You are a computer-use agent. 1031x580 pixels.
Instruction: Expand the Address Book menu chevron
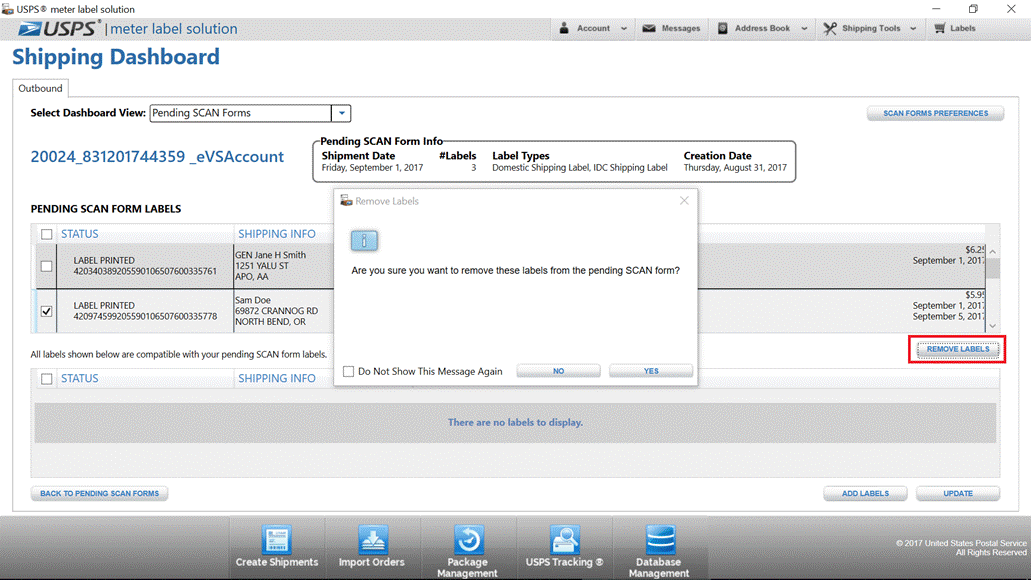coord(804,29)
